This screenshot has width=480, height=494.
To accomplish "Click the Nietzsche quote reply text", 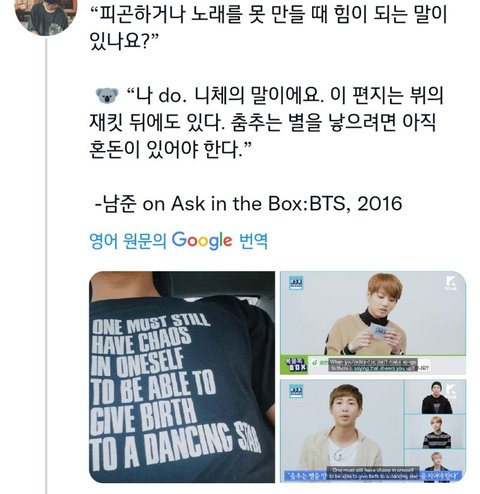I will [266, 122].
